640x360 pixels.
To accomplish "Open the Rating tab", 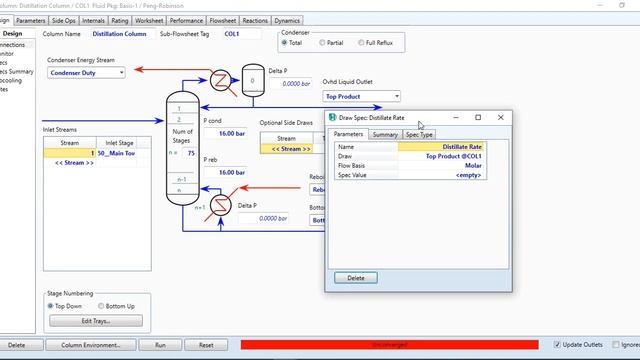I will [120, 20].
